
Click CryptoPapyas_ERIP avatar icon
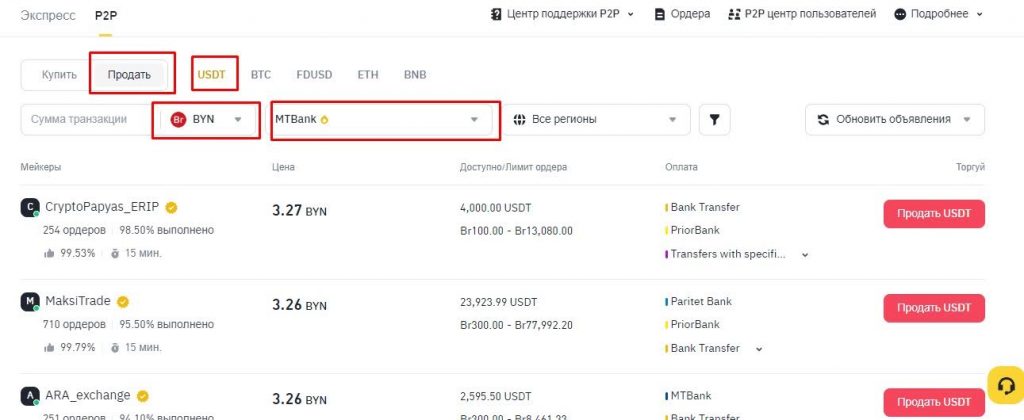tap(30, 208)
